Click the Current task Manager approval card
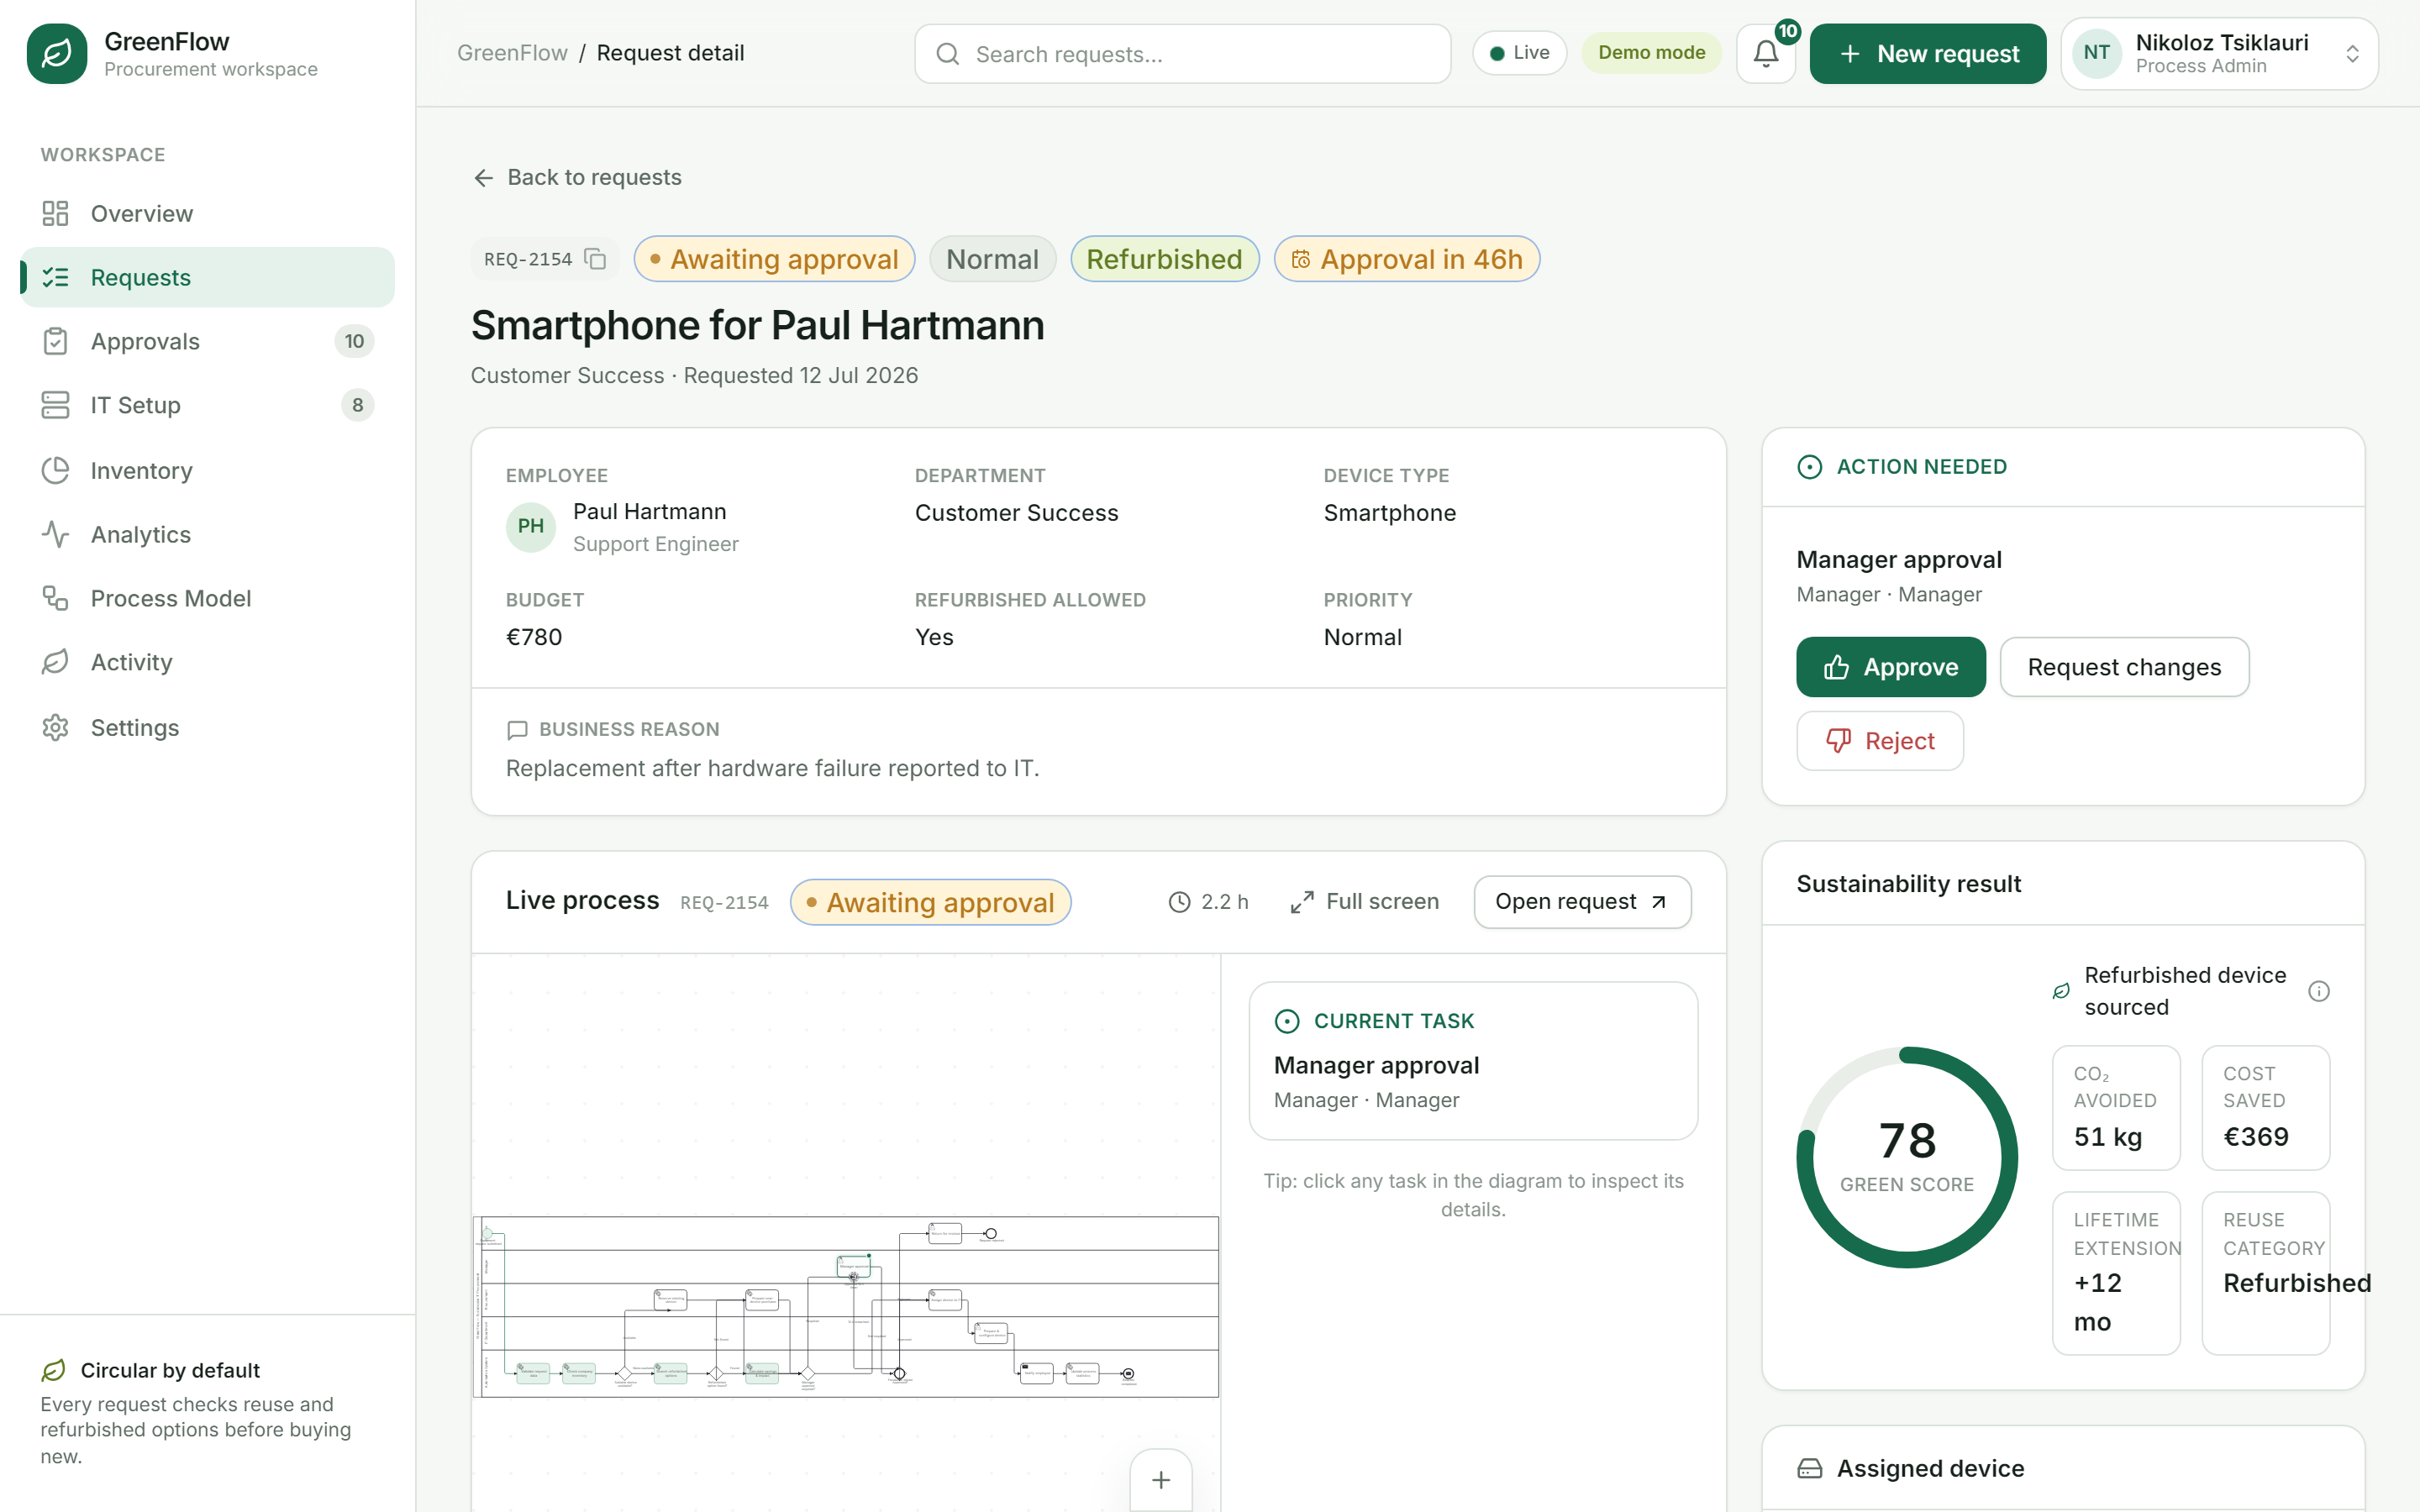Screen dimensions: 2420x1512 coord(1473,1061)
